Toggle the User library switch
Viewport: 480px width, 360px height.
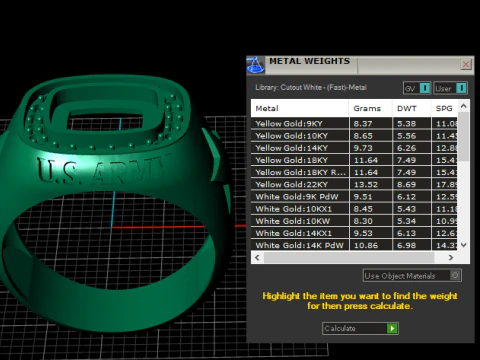pos(450,88)
